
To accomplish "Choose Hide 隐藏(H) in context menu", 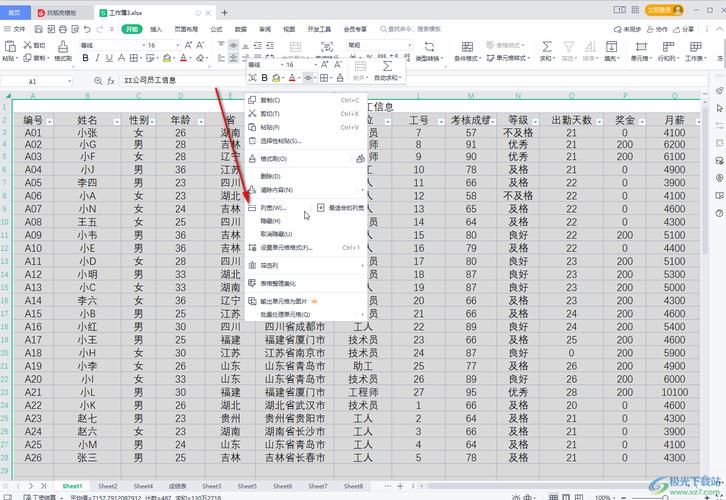I will [x=306, y=221].
